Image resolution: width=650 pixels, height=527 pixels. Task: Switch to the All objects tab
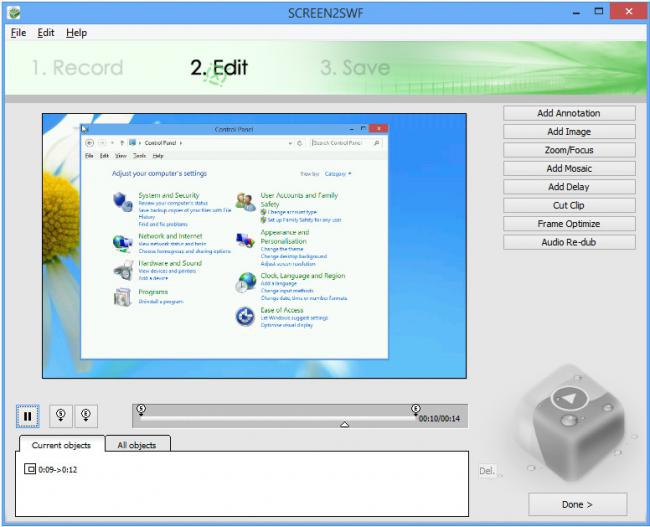pyautogui.click(x=137, y=445)
